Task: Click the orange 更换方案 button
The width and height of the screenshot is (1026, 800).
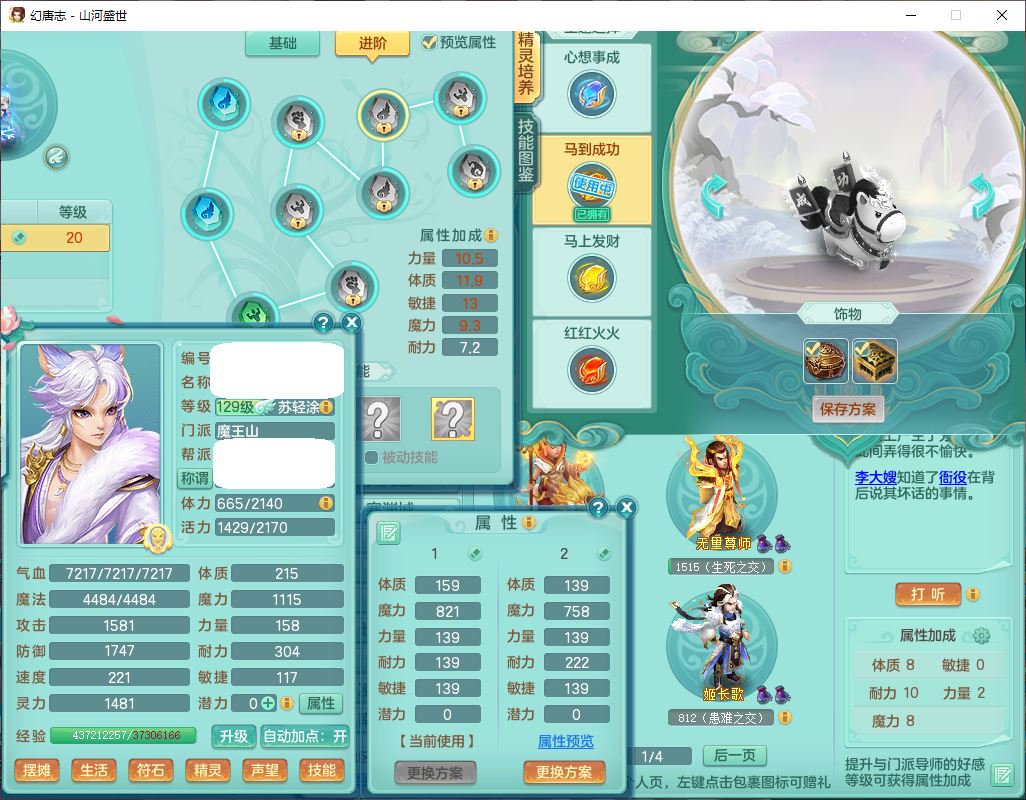Action: (x=564, y=773)
